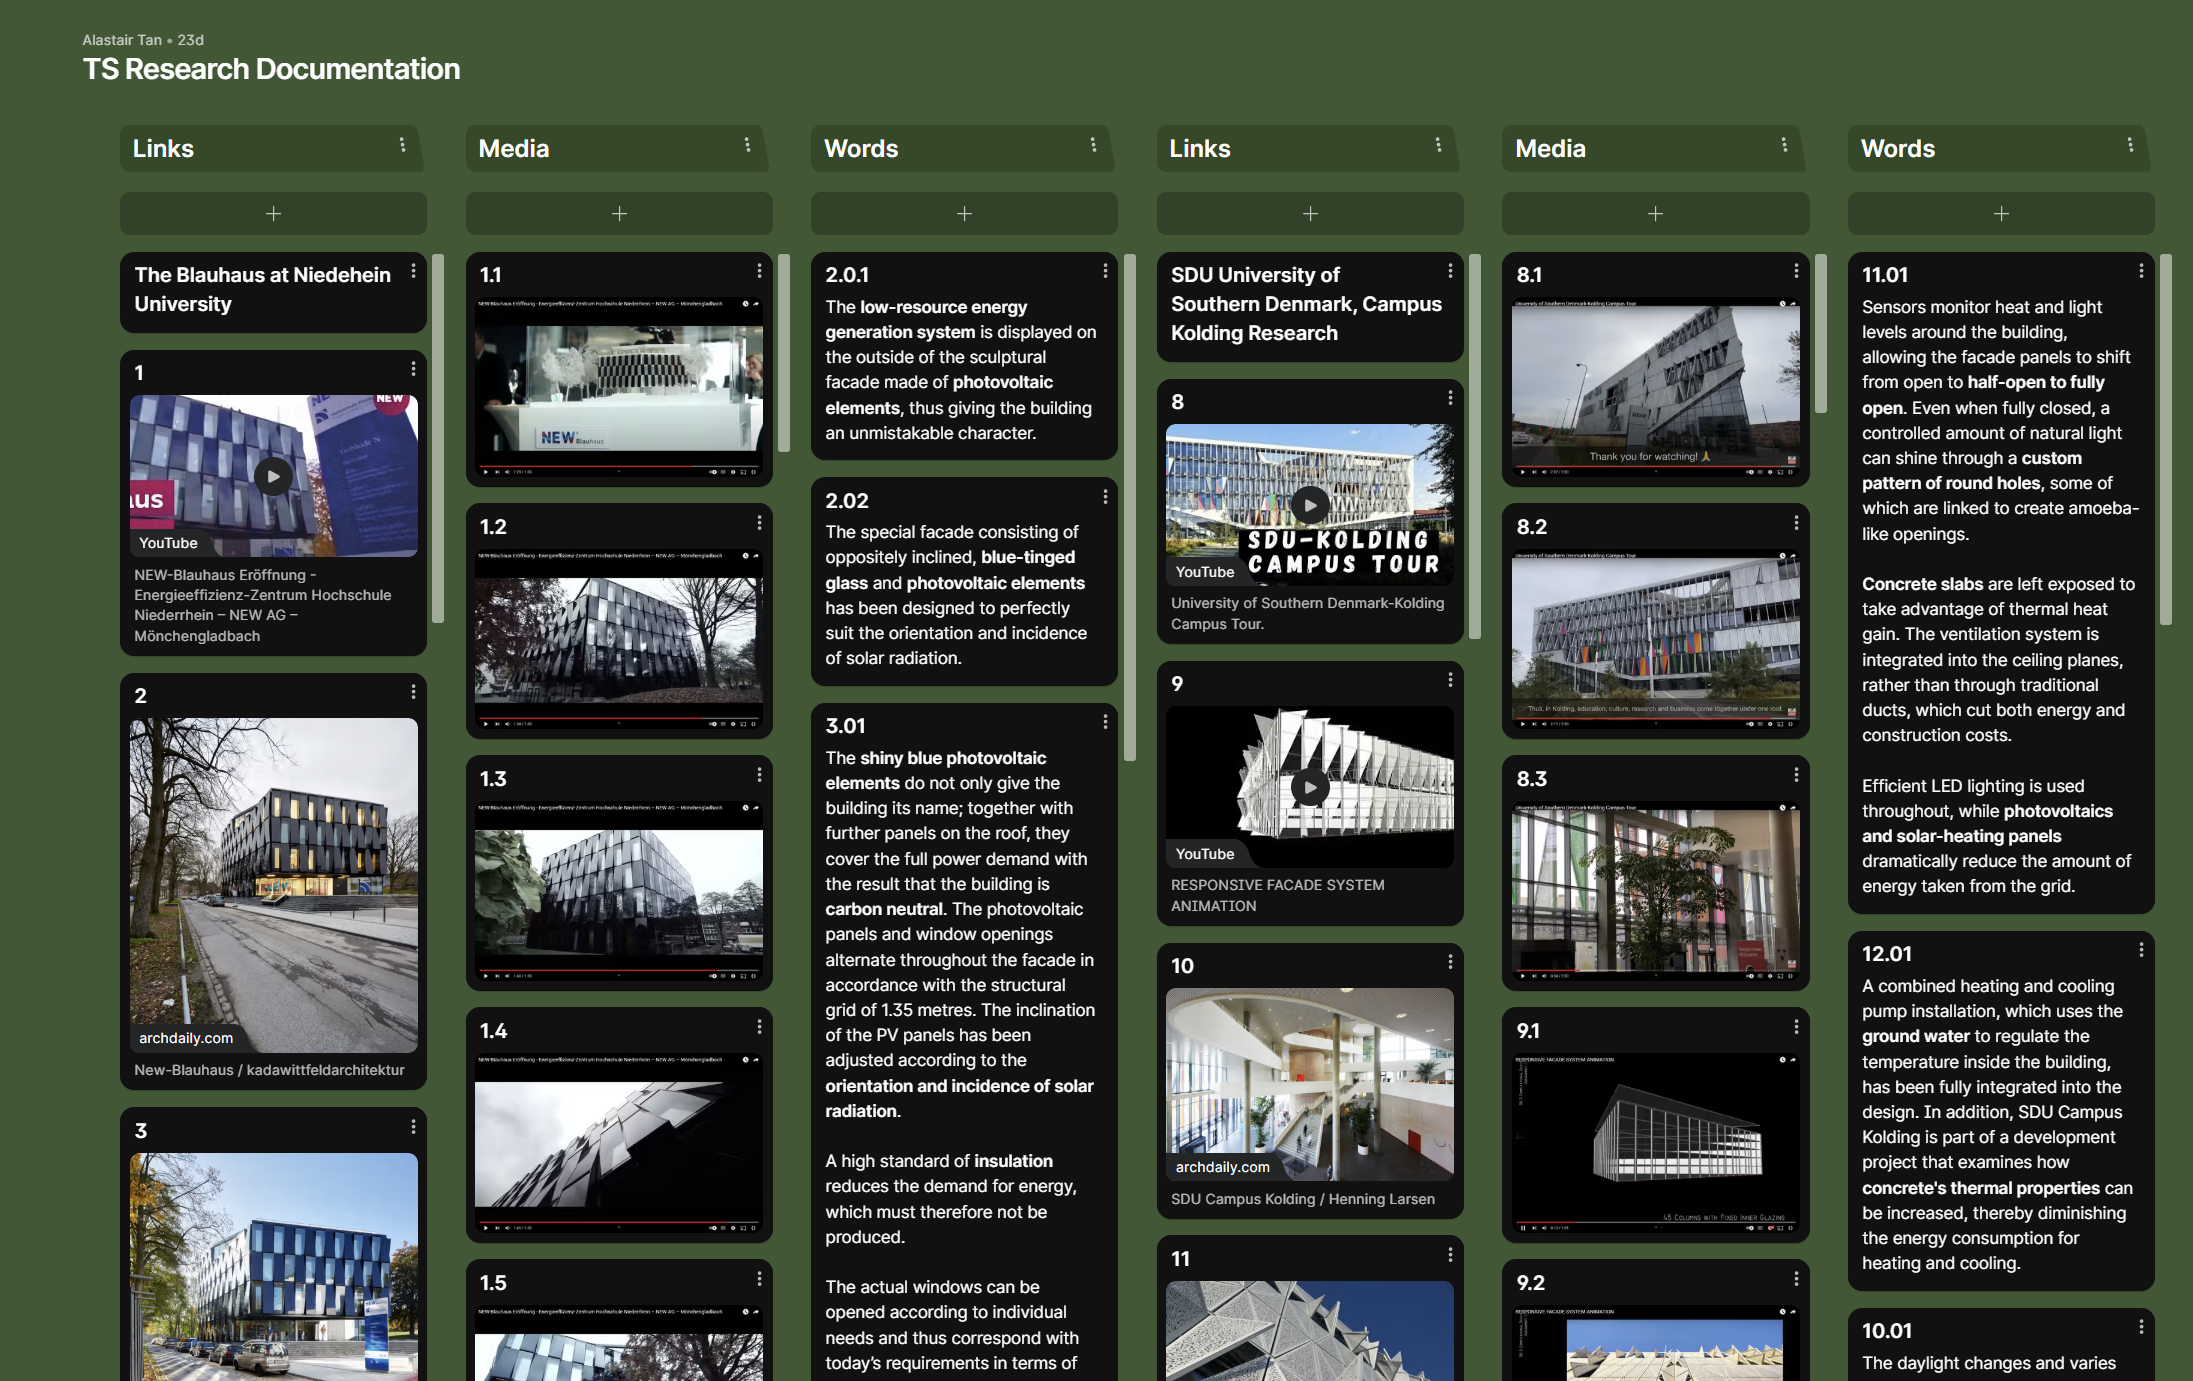Open the YouTube settings gear on video 8.1

[1771, 473]
